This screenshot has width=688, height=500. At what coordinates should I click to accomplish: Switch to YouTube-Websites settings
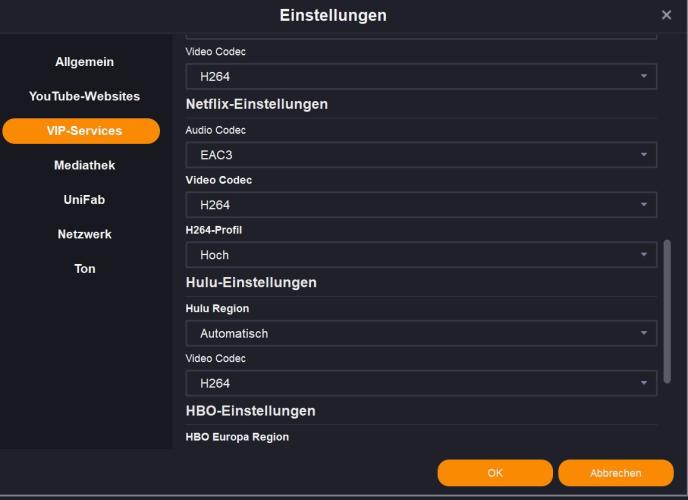pyautogui.click(x=84, y=97)
